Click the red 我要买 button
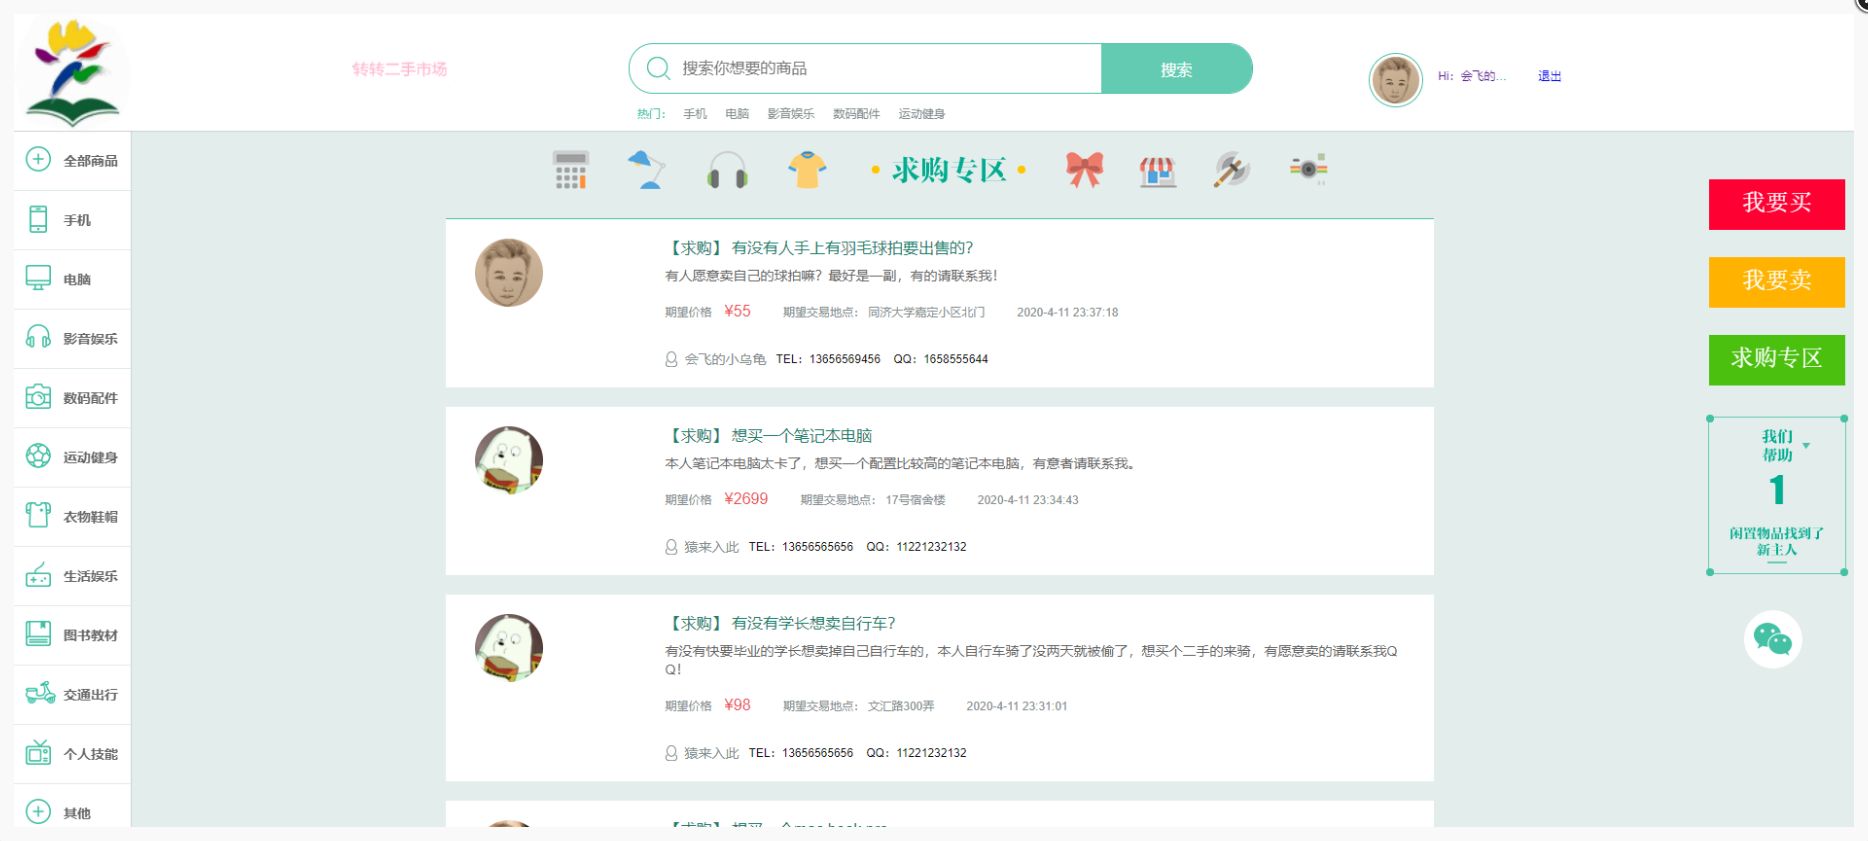 pyautogui.click(x=1776, y=204)
